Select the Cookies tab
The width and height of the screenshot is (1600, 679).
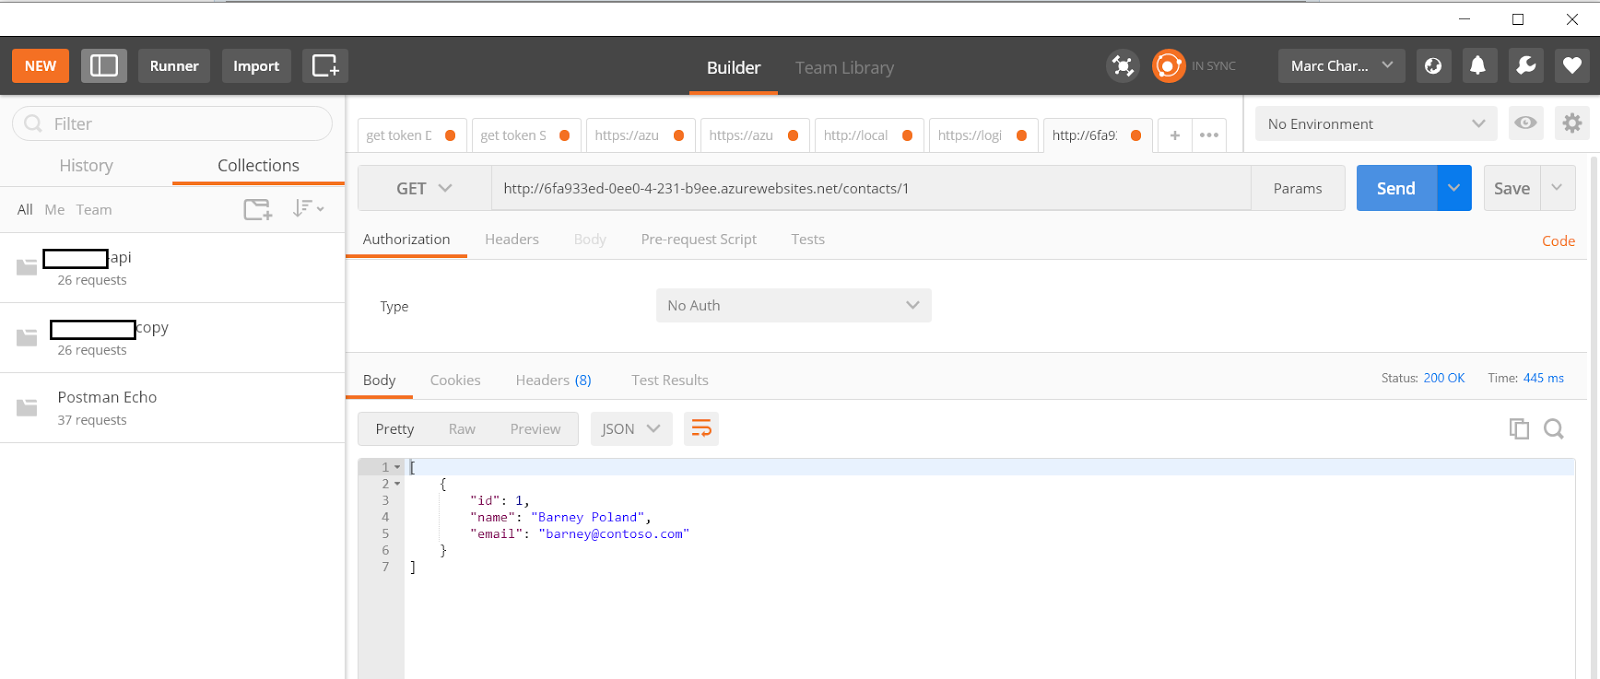pos(455,380)
